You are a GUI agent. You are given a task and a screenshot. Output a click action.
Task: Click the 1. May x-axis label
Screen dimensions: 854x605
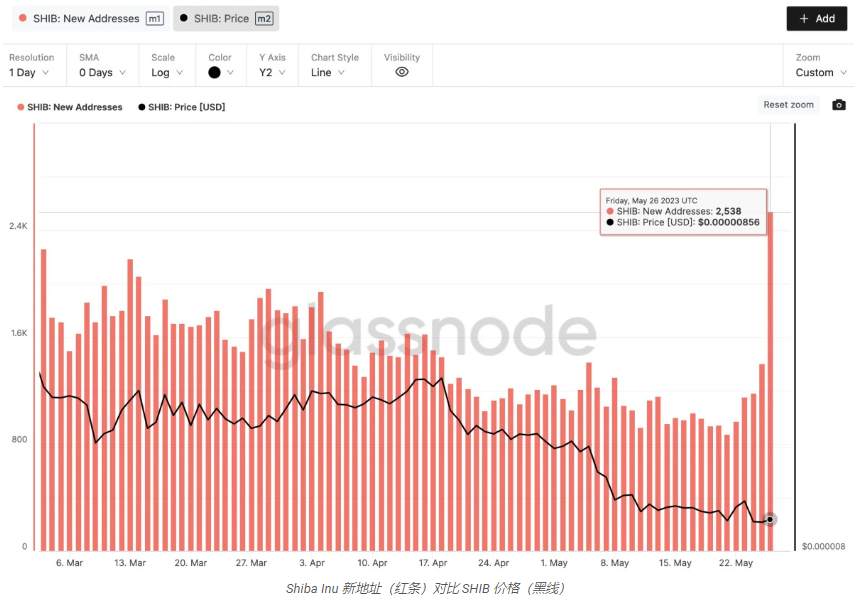(554, 563)
